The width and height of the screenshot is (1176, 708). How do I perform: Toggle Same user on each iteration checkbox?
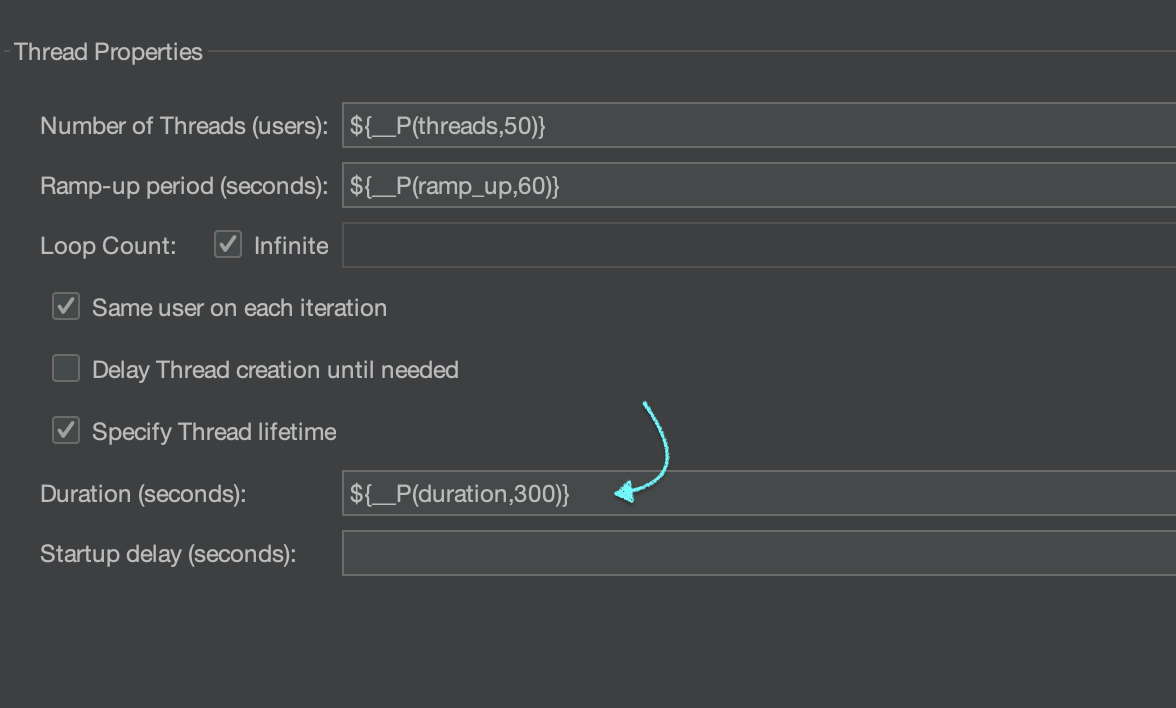point(66,307)
